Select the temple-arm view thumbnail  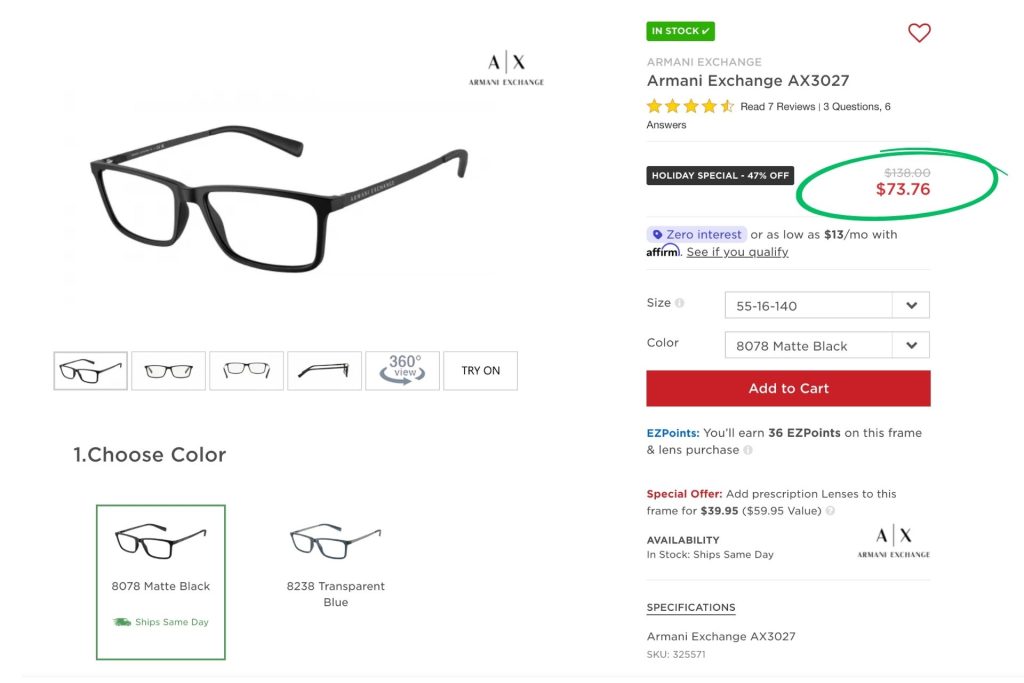tap(324, 370)
